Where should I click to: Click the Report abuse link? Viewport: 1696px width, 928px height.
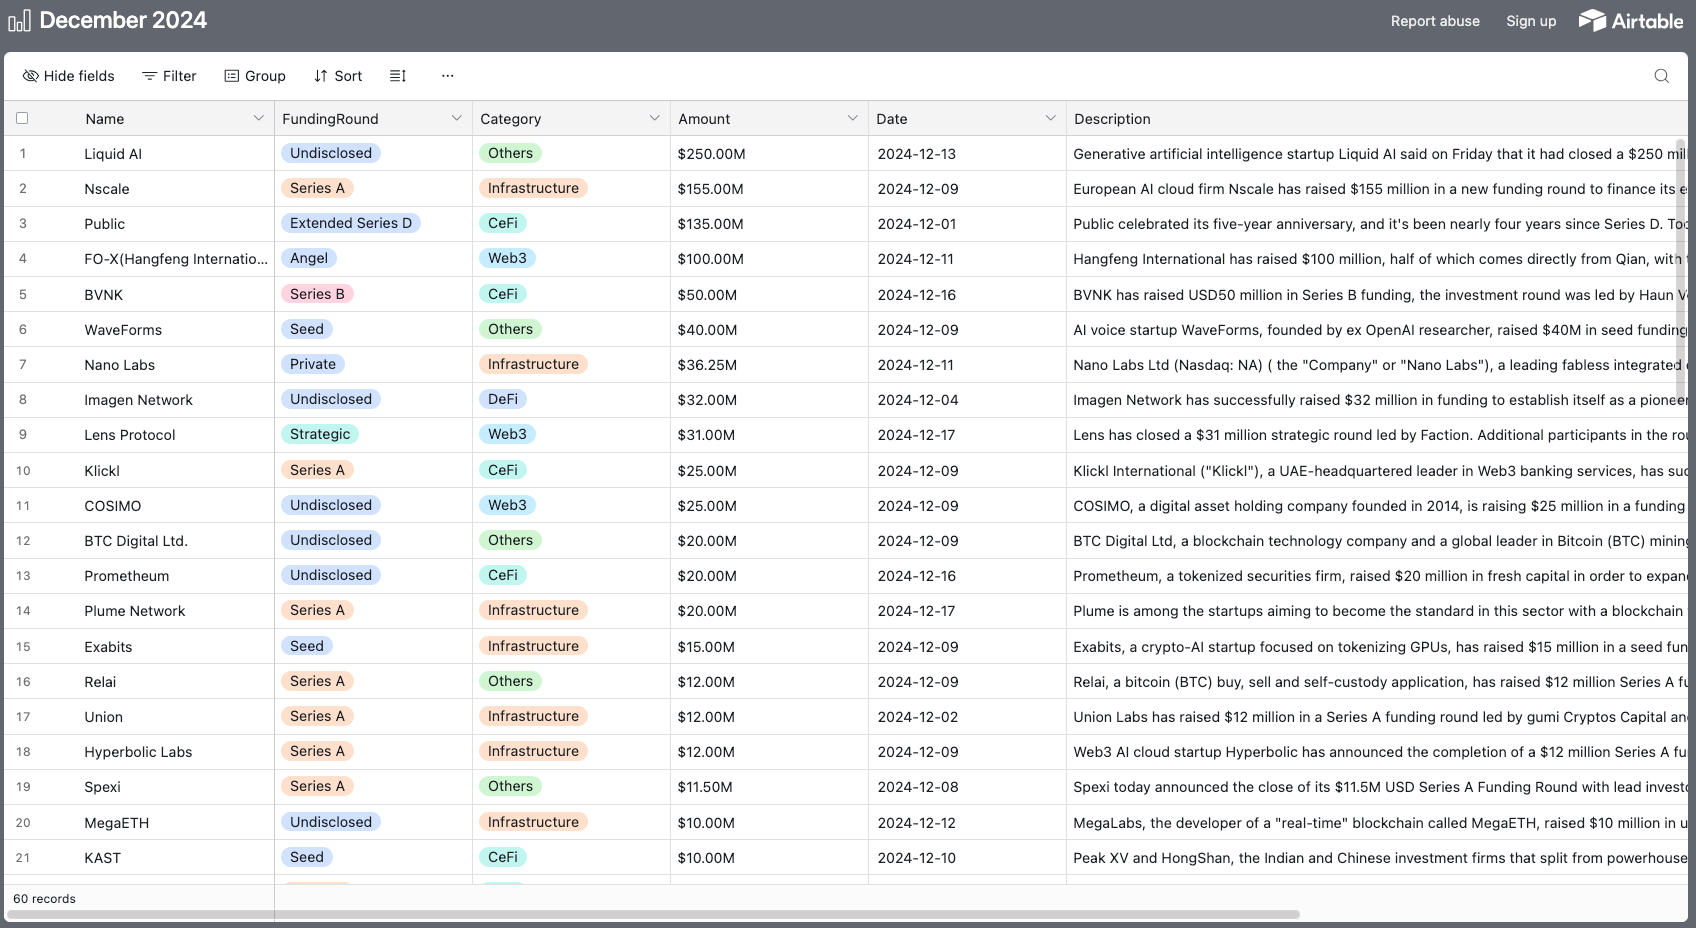(1435, 21)
